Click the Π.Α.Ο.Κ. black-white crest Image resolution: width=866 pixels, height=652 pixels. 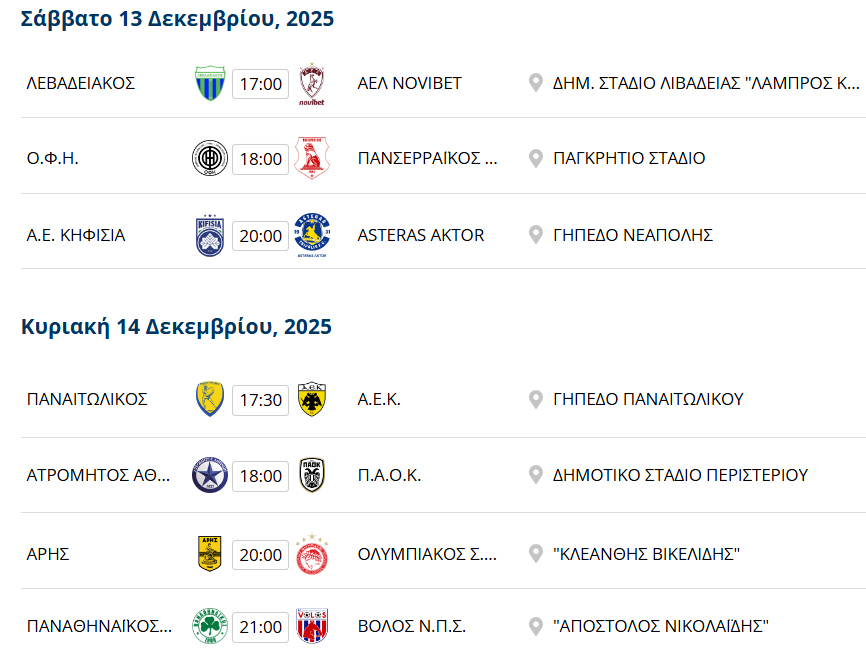[312, 475]
